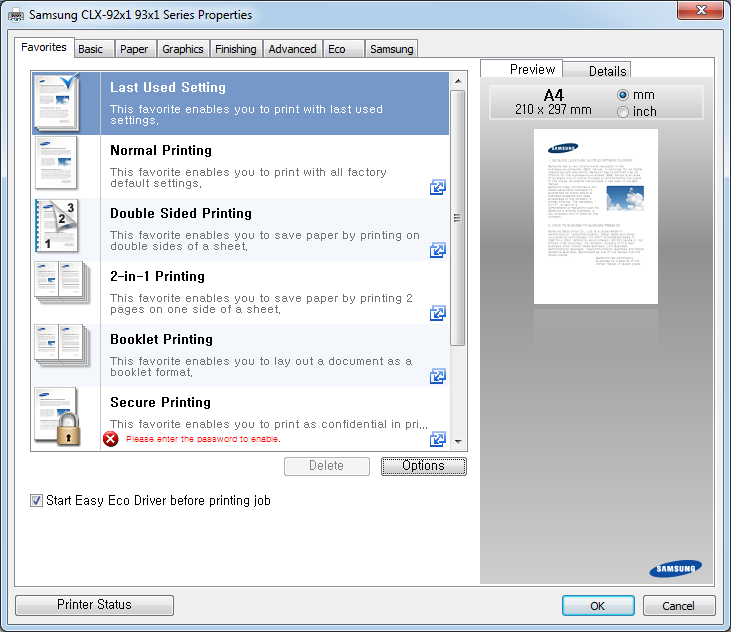Click the Printer Status button
731x632 pixels.
pos(94,605)
